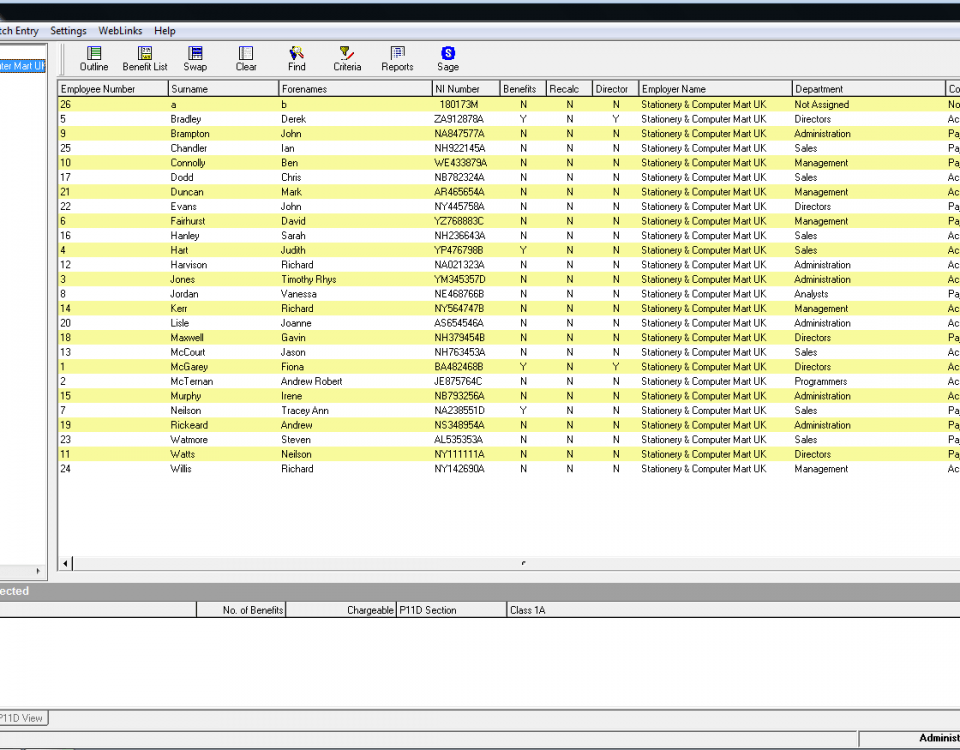Sort by Employee Number column header
Screen dimensions: 960x750
[x=113, y=89]
